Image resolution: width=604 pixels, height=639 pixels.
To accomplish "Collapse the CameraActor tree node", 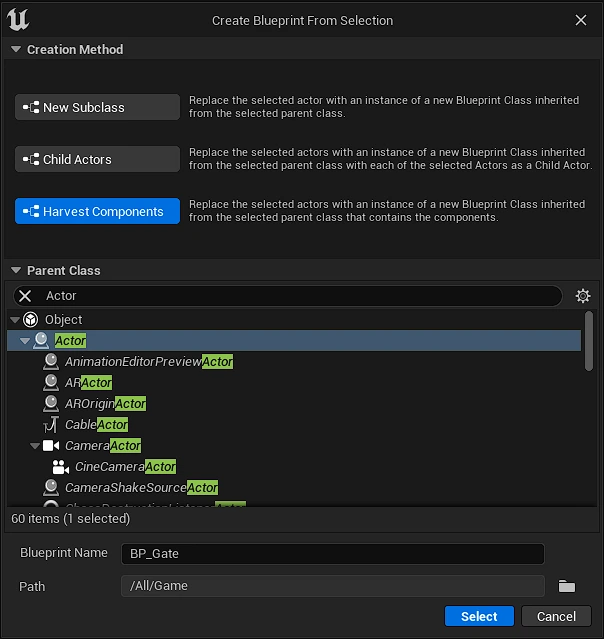I will (35, 446).
